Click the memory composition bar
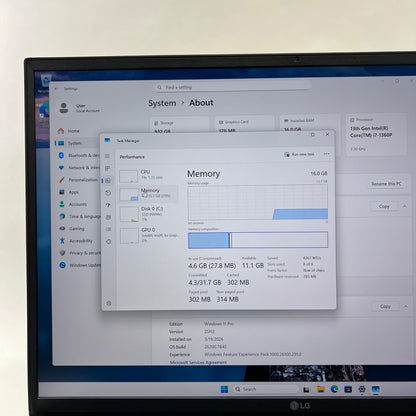This screenshot has width=416, height=416. [258, 240]
